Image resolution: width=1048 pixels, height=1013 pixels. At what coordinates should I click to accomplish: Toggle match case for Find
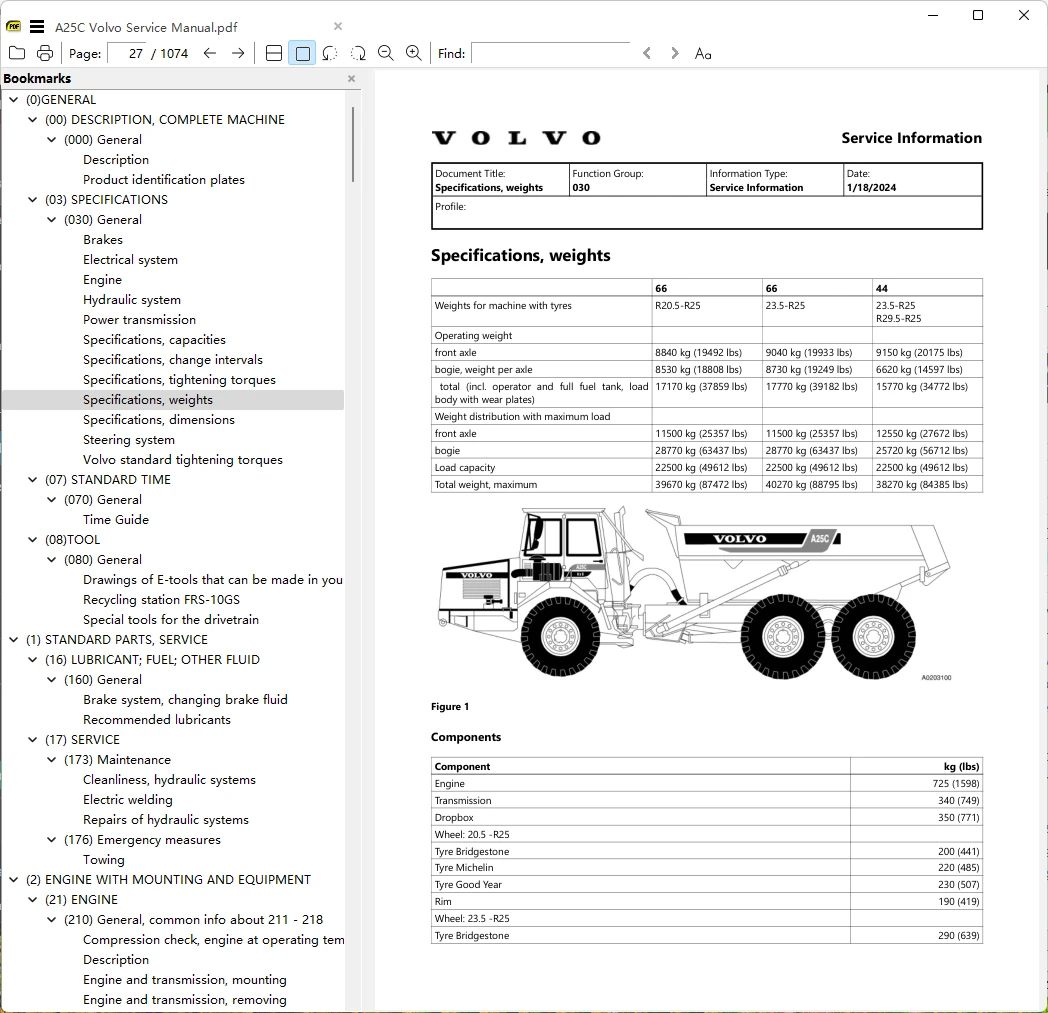coord(702,53)
